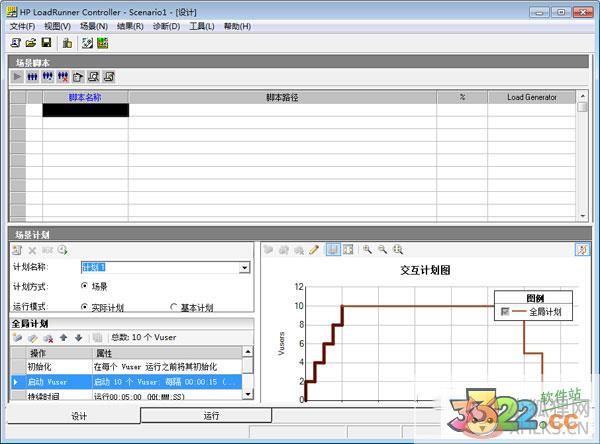Expand the 计划名称 dropdown arrow
The width and height of the screenshot is (600, 444).
tap(244, 268)
